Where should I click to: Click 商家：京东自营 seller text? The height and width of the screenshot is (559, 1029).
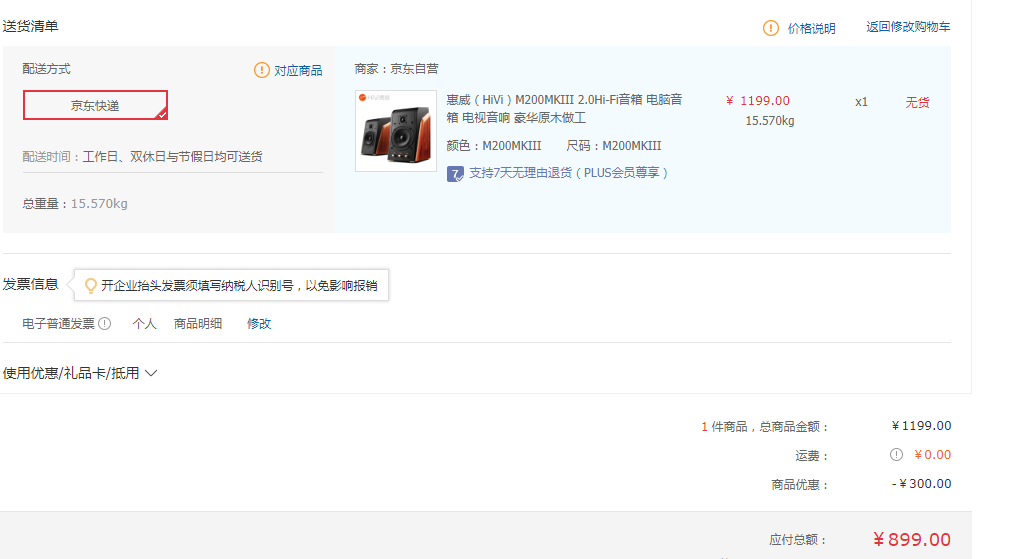pyautogui.click(x=396, y=69)
